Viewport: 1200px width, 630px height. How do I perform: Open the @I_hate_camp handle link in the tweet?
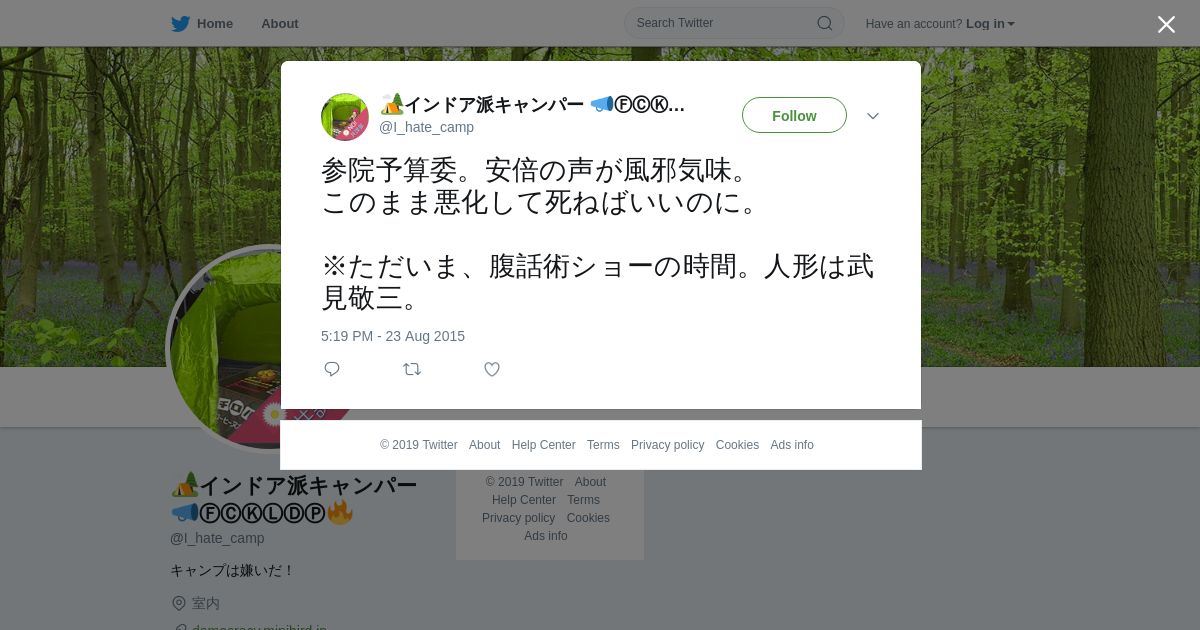426,127
